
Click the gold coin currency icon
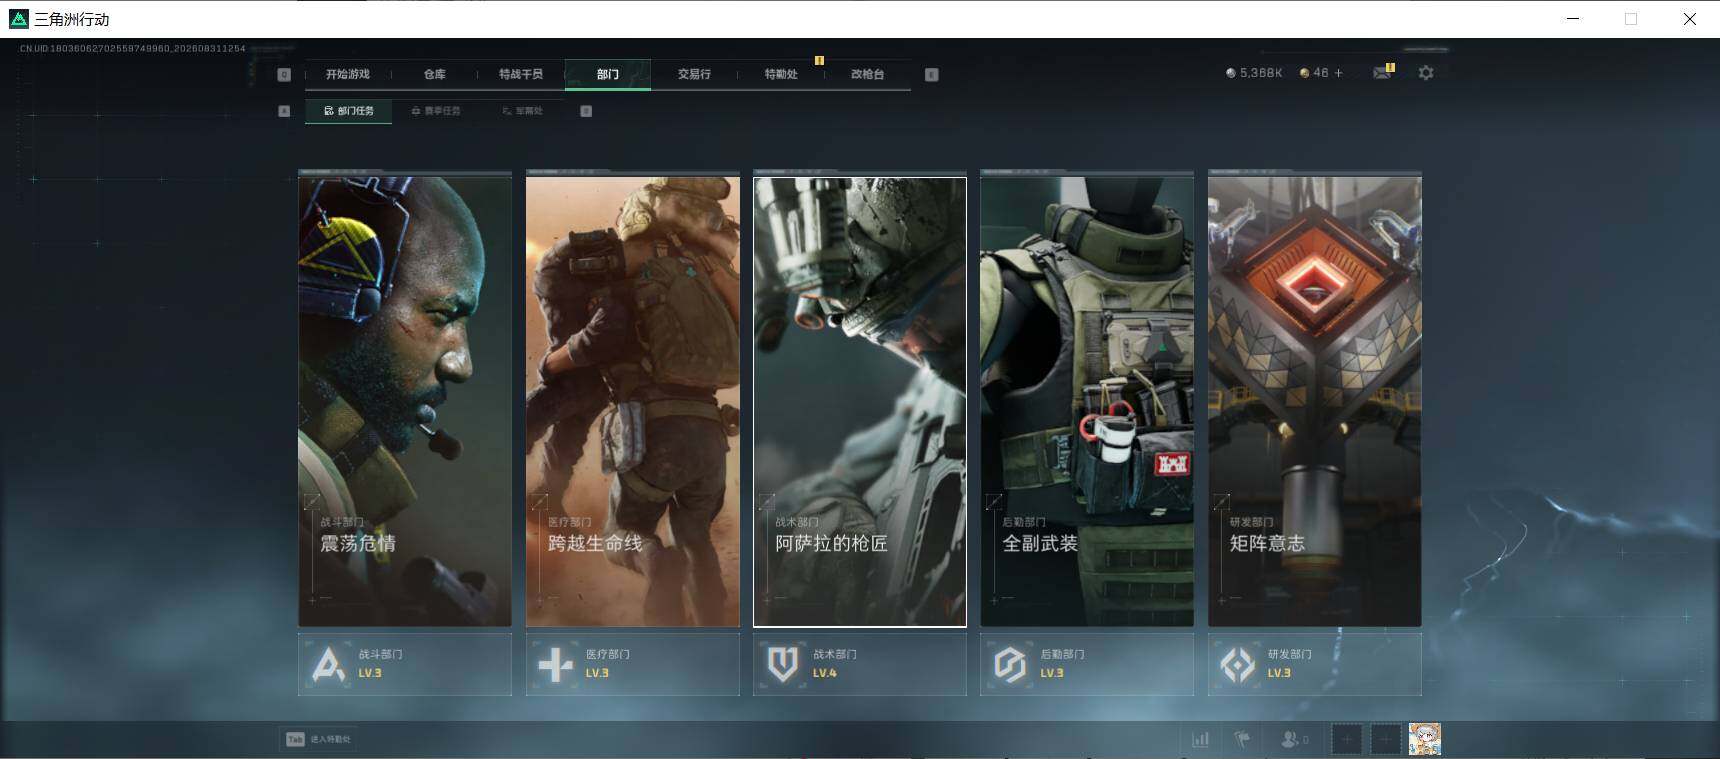1304,73
